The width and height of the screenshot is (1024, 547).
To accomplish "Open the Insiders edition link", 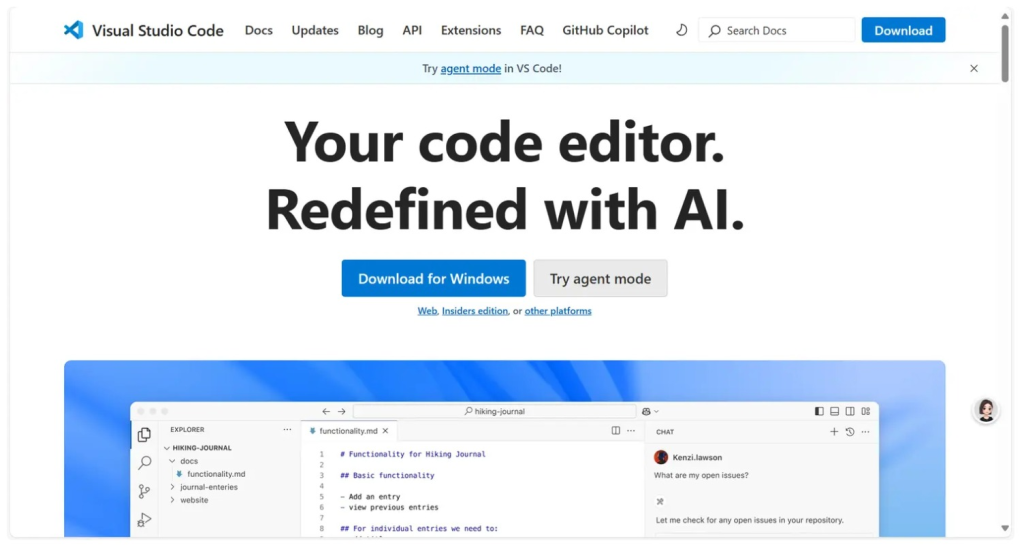I will pos(475,311).
